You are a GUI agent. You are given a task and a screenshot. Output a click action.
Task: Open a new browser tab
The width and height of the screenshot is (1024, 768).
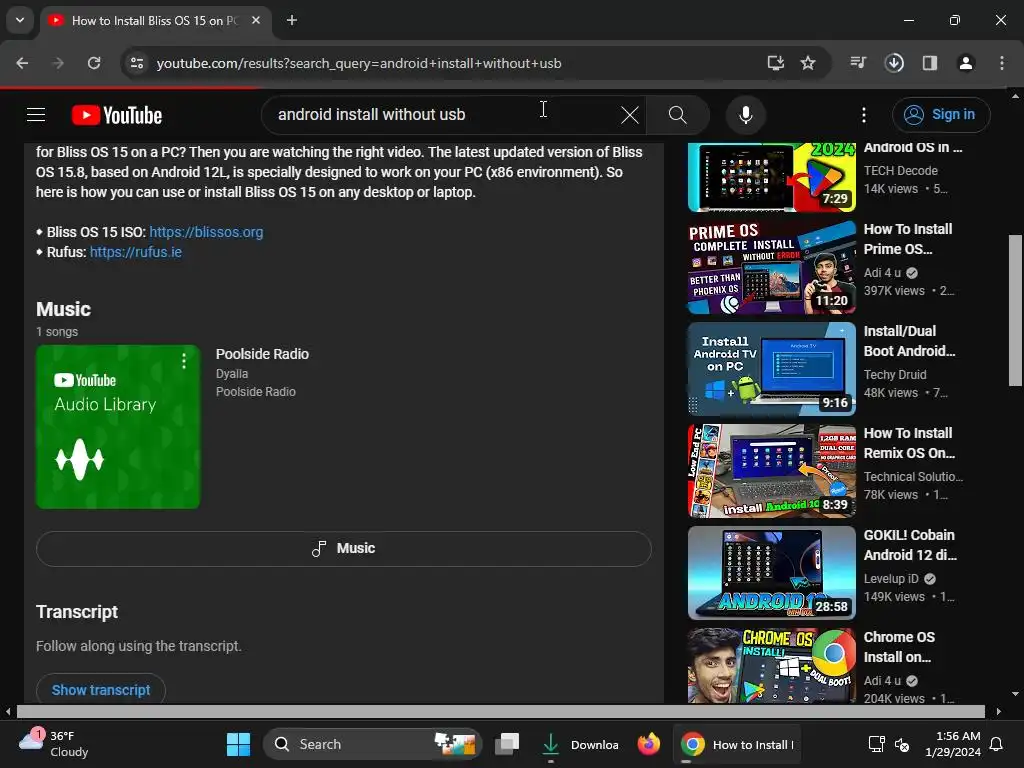[292, 20]
